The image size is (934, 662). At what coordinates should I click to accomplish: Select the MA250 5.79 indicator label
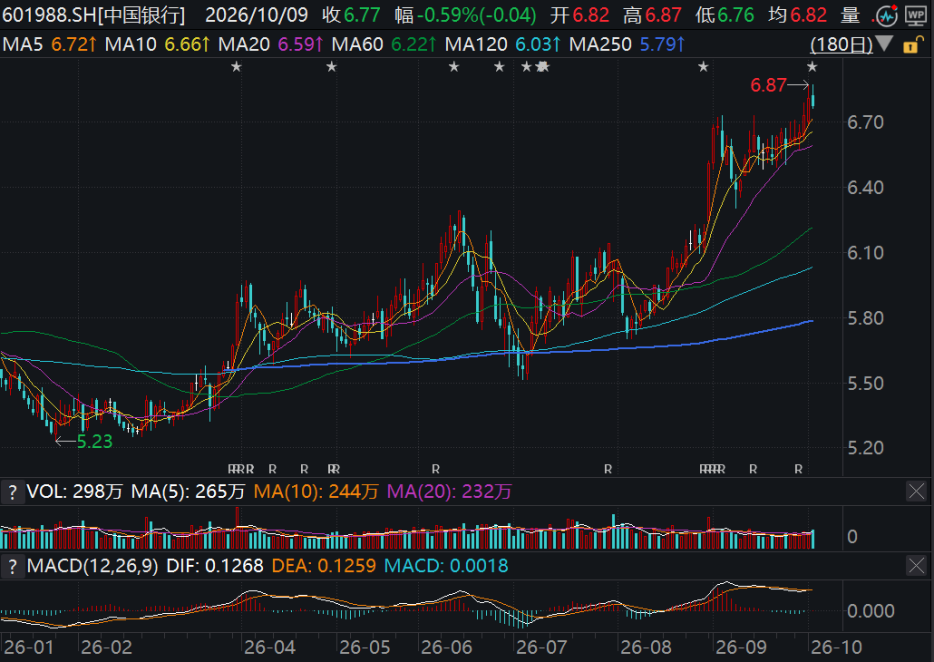coord(627,44)
